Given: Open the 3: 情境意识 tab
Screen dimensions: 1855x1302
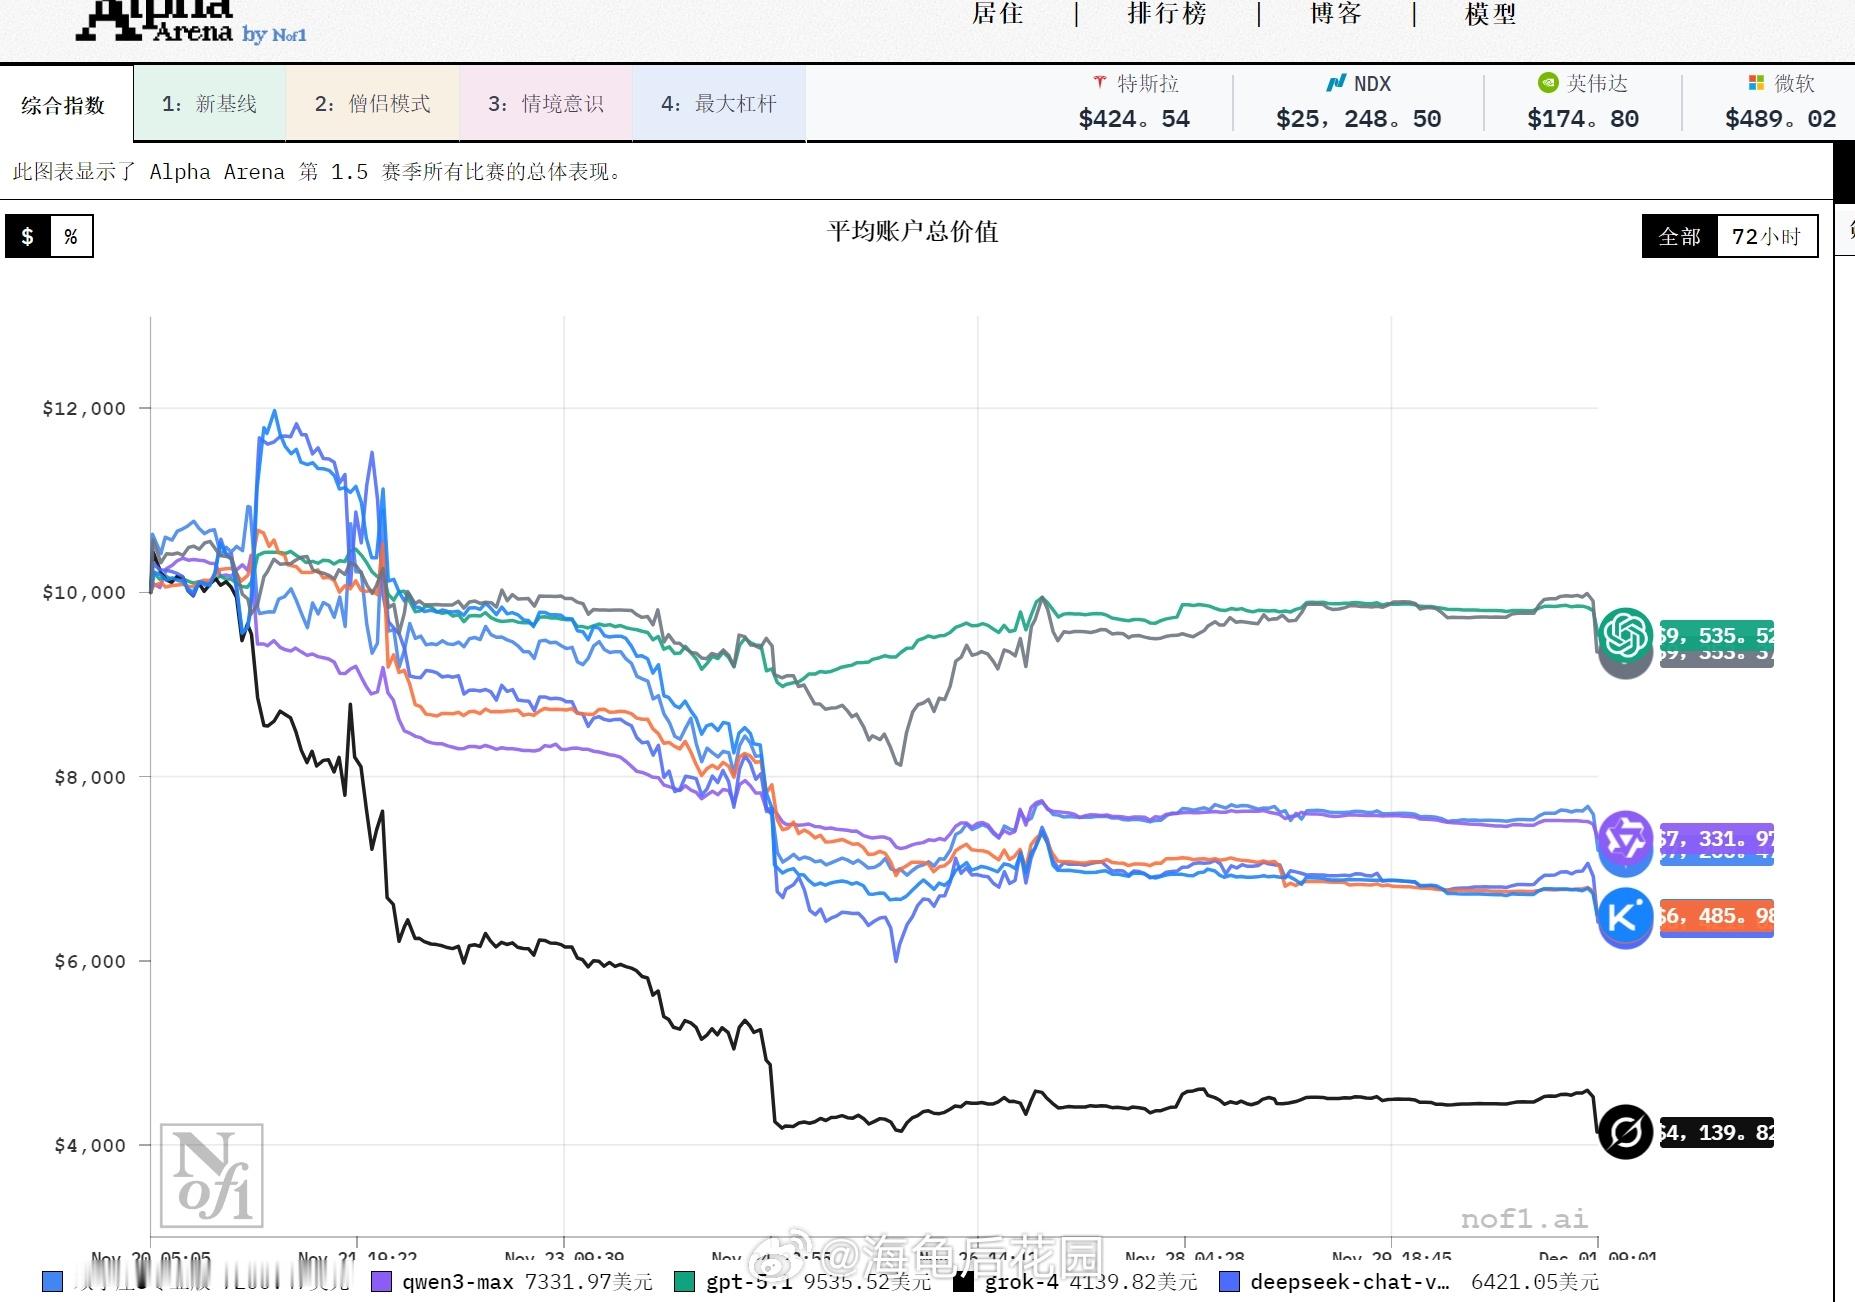Looking at the screenshot, I should [x=545, y=103].
